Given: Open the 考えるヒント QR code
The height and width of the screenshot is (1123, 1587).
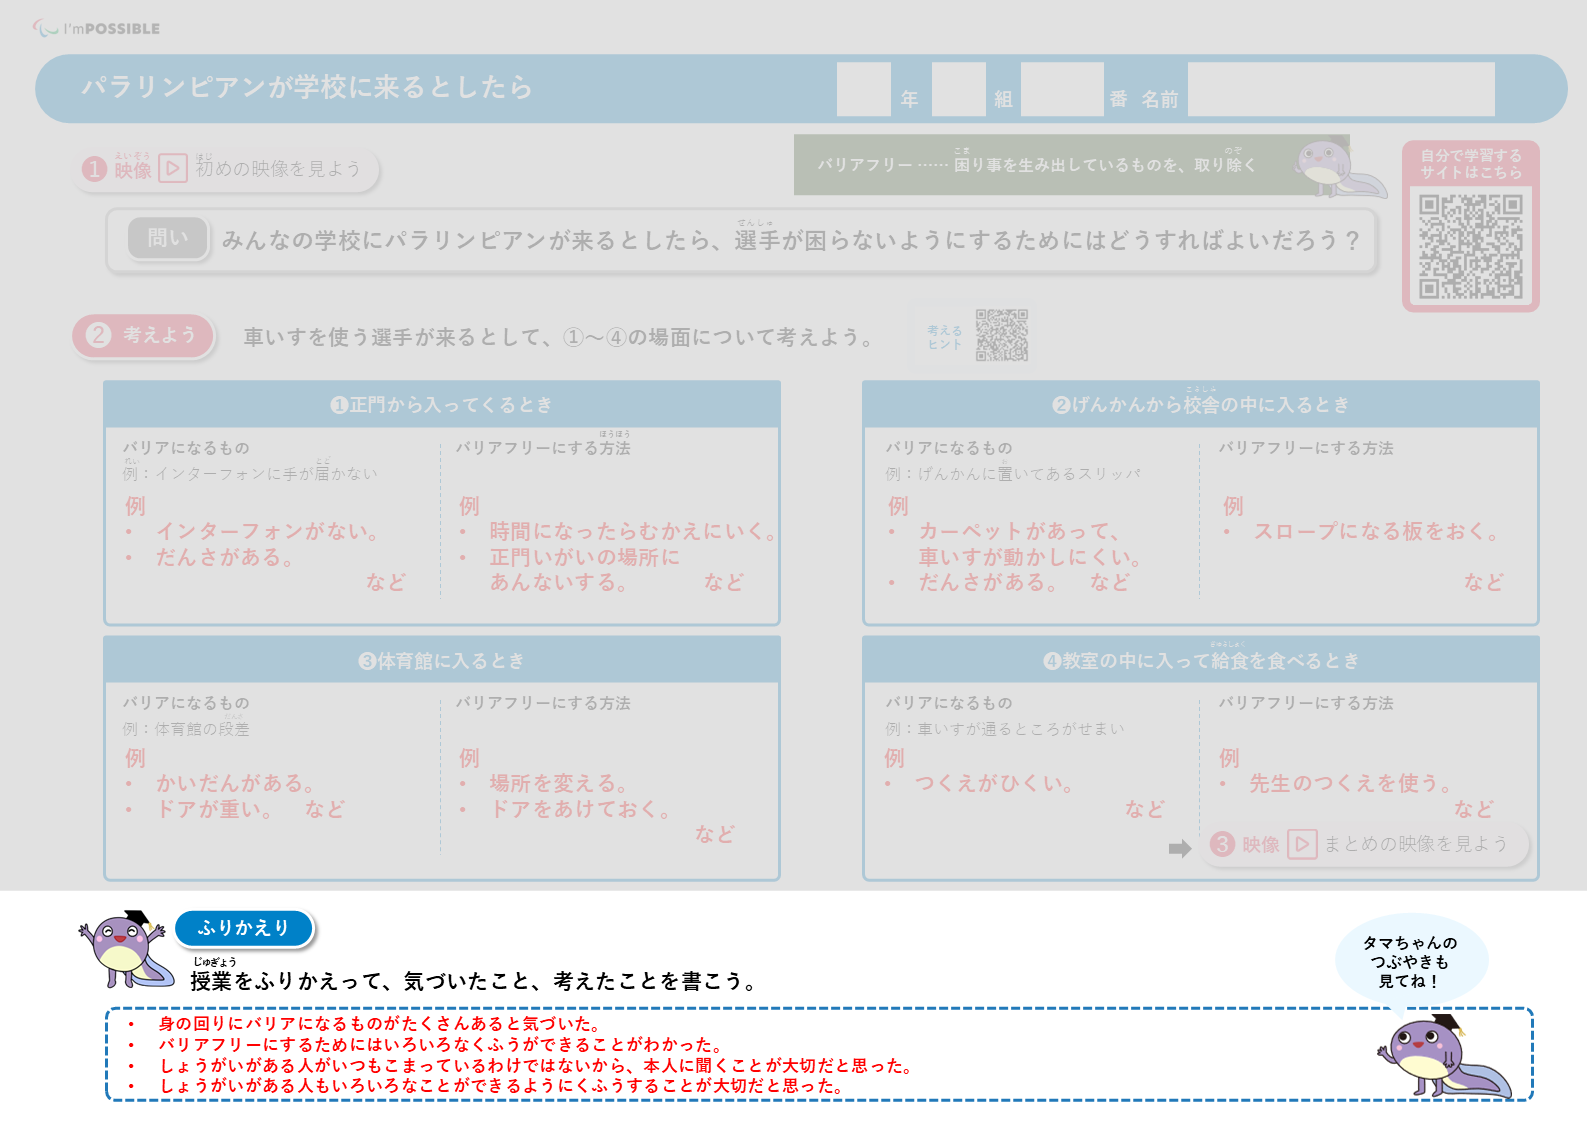Looking at the screenshot, I should point(1002,335).
